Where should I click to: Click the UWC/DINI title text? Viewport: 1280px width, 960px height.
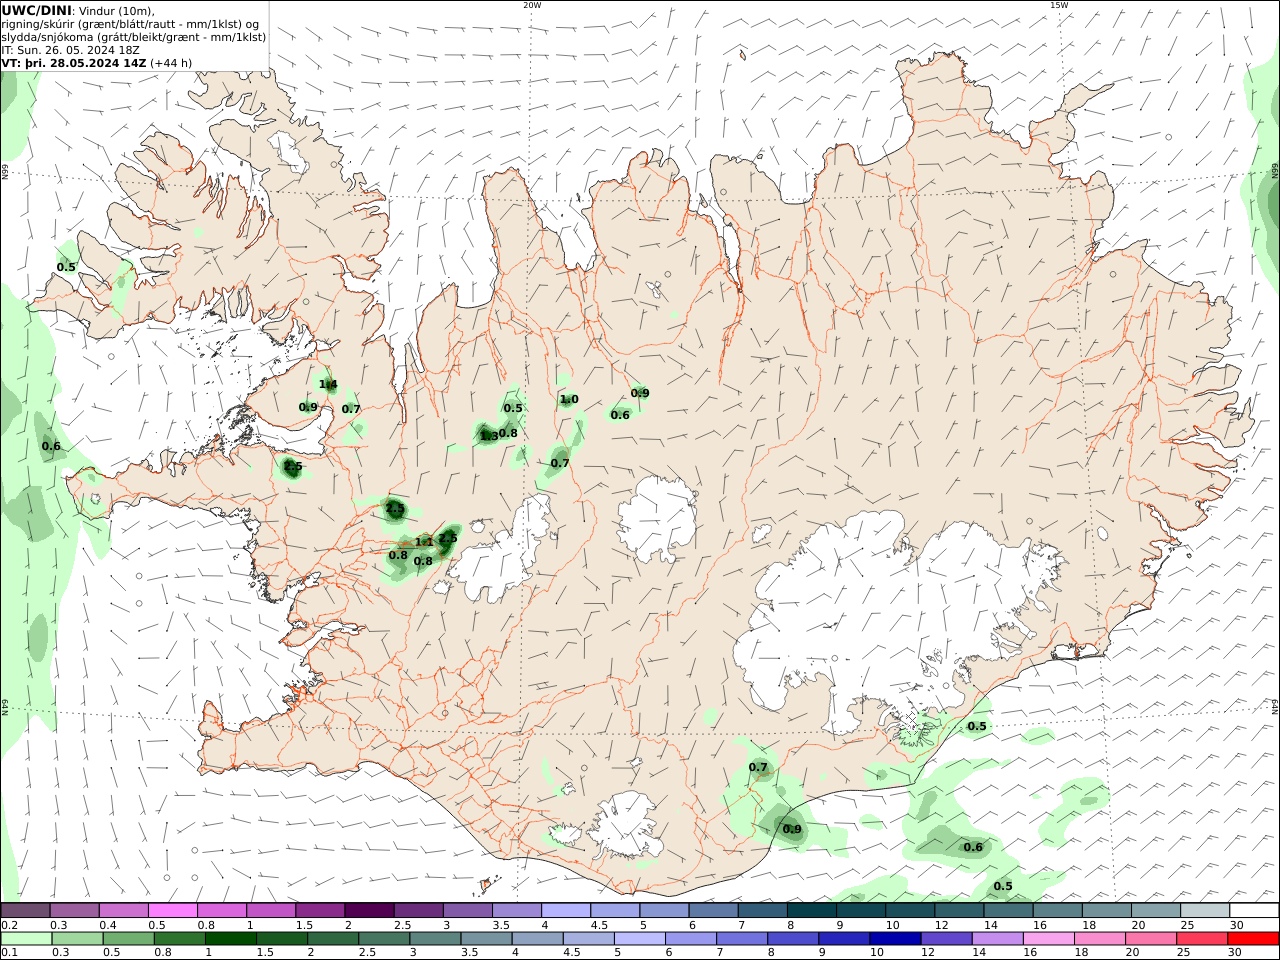point(37,10)
